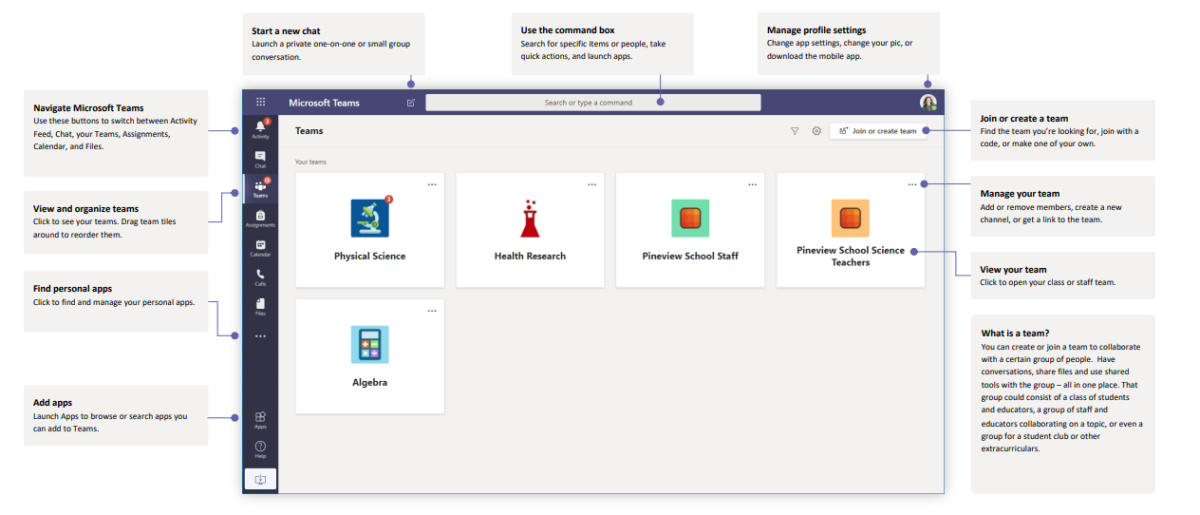This screenshot has width=1200, height=515.
Task: Start a new chat with compose icon
Action: pos(411,102)
